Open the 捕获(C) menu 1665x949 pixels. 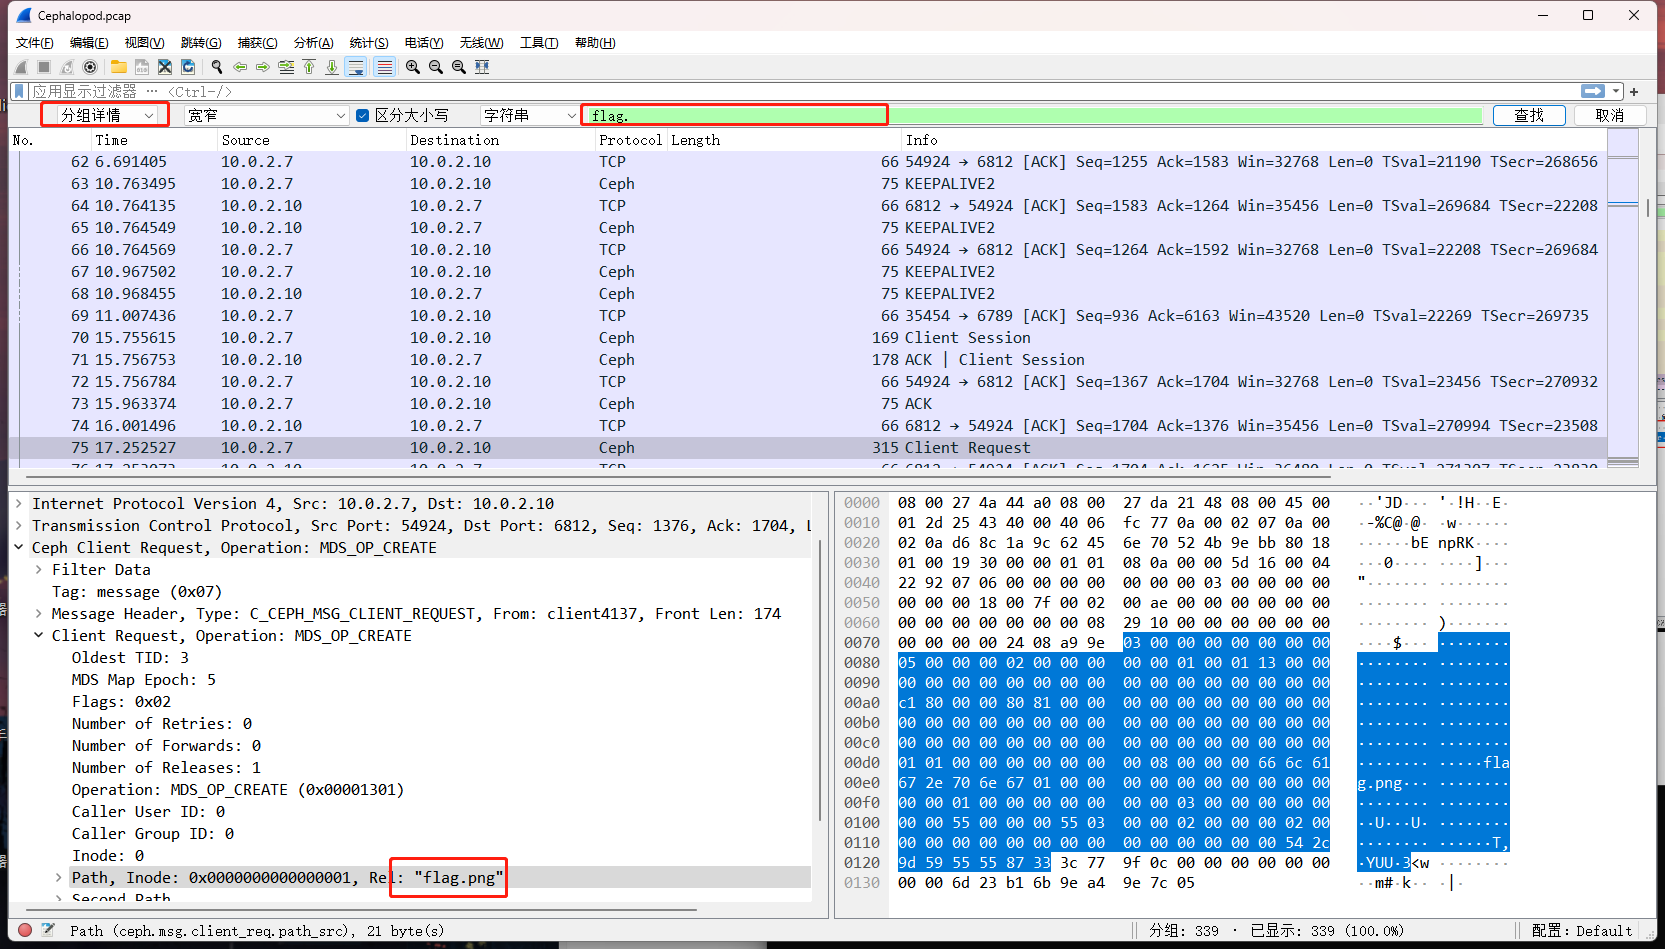pyautogui.click(x=257, y=43)
